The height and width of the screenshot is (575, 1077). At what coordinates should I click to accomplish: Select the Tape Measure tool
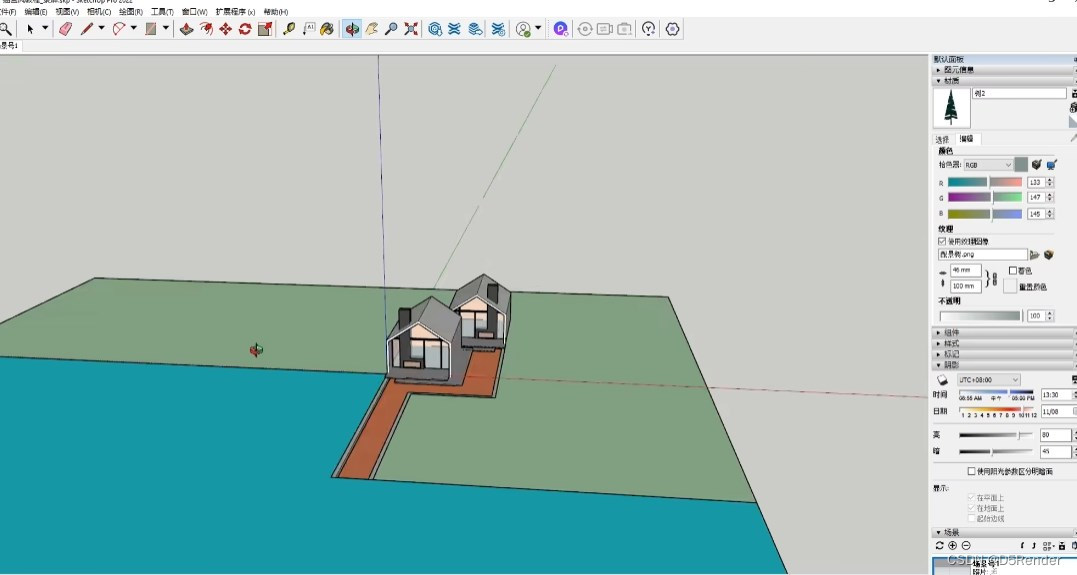point(289,29)
